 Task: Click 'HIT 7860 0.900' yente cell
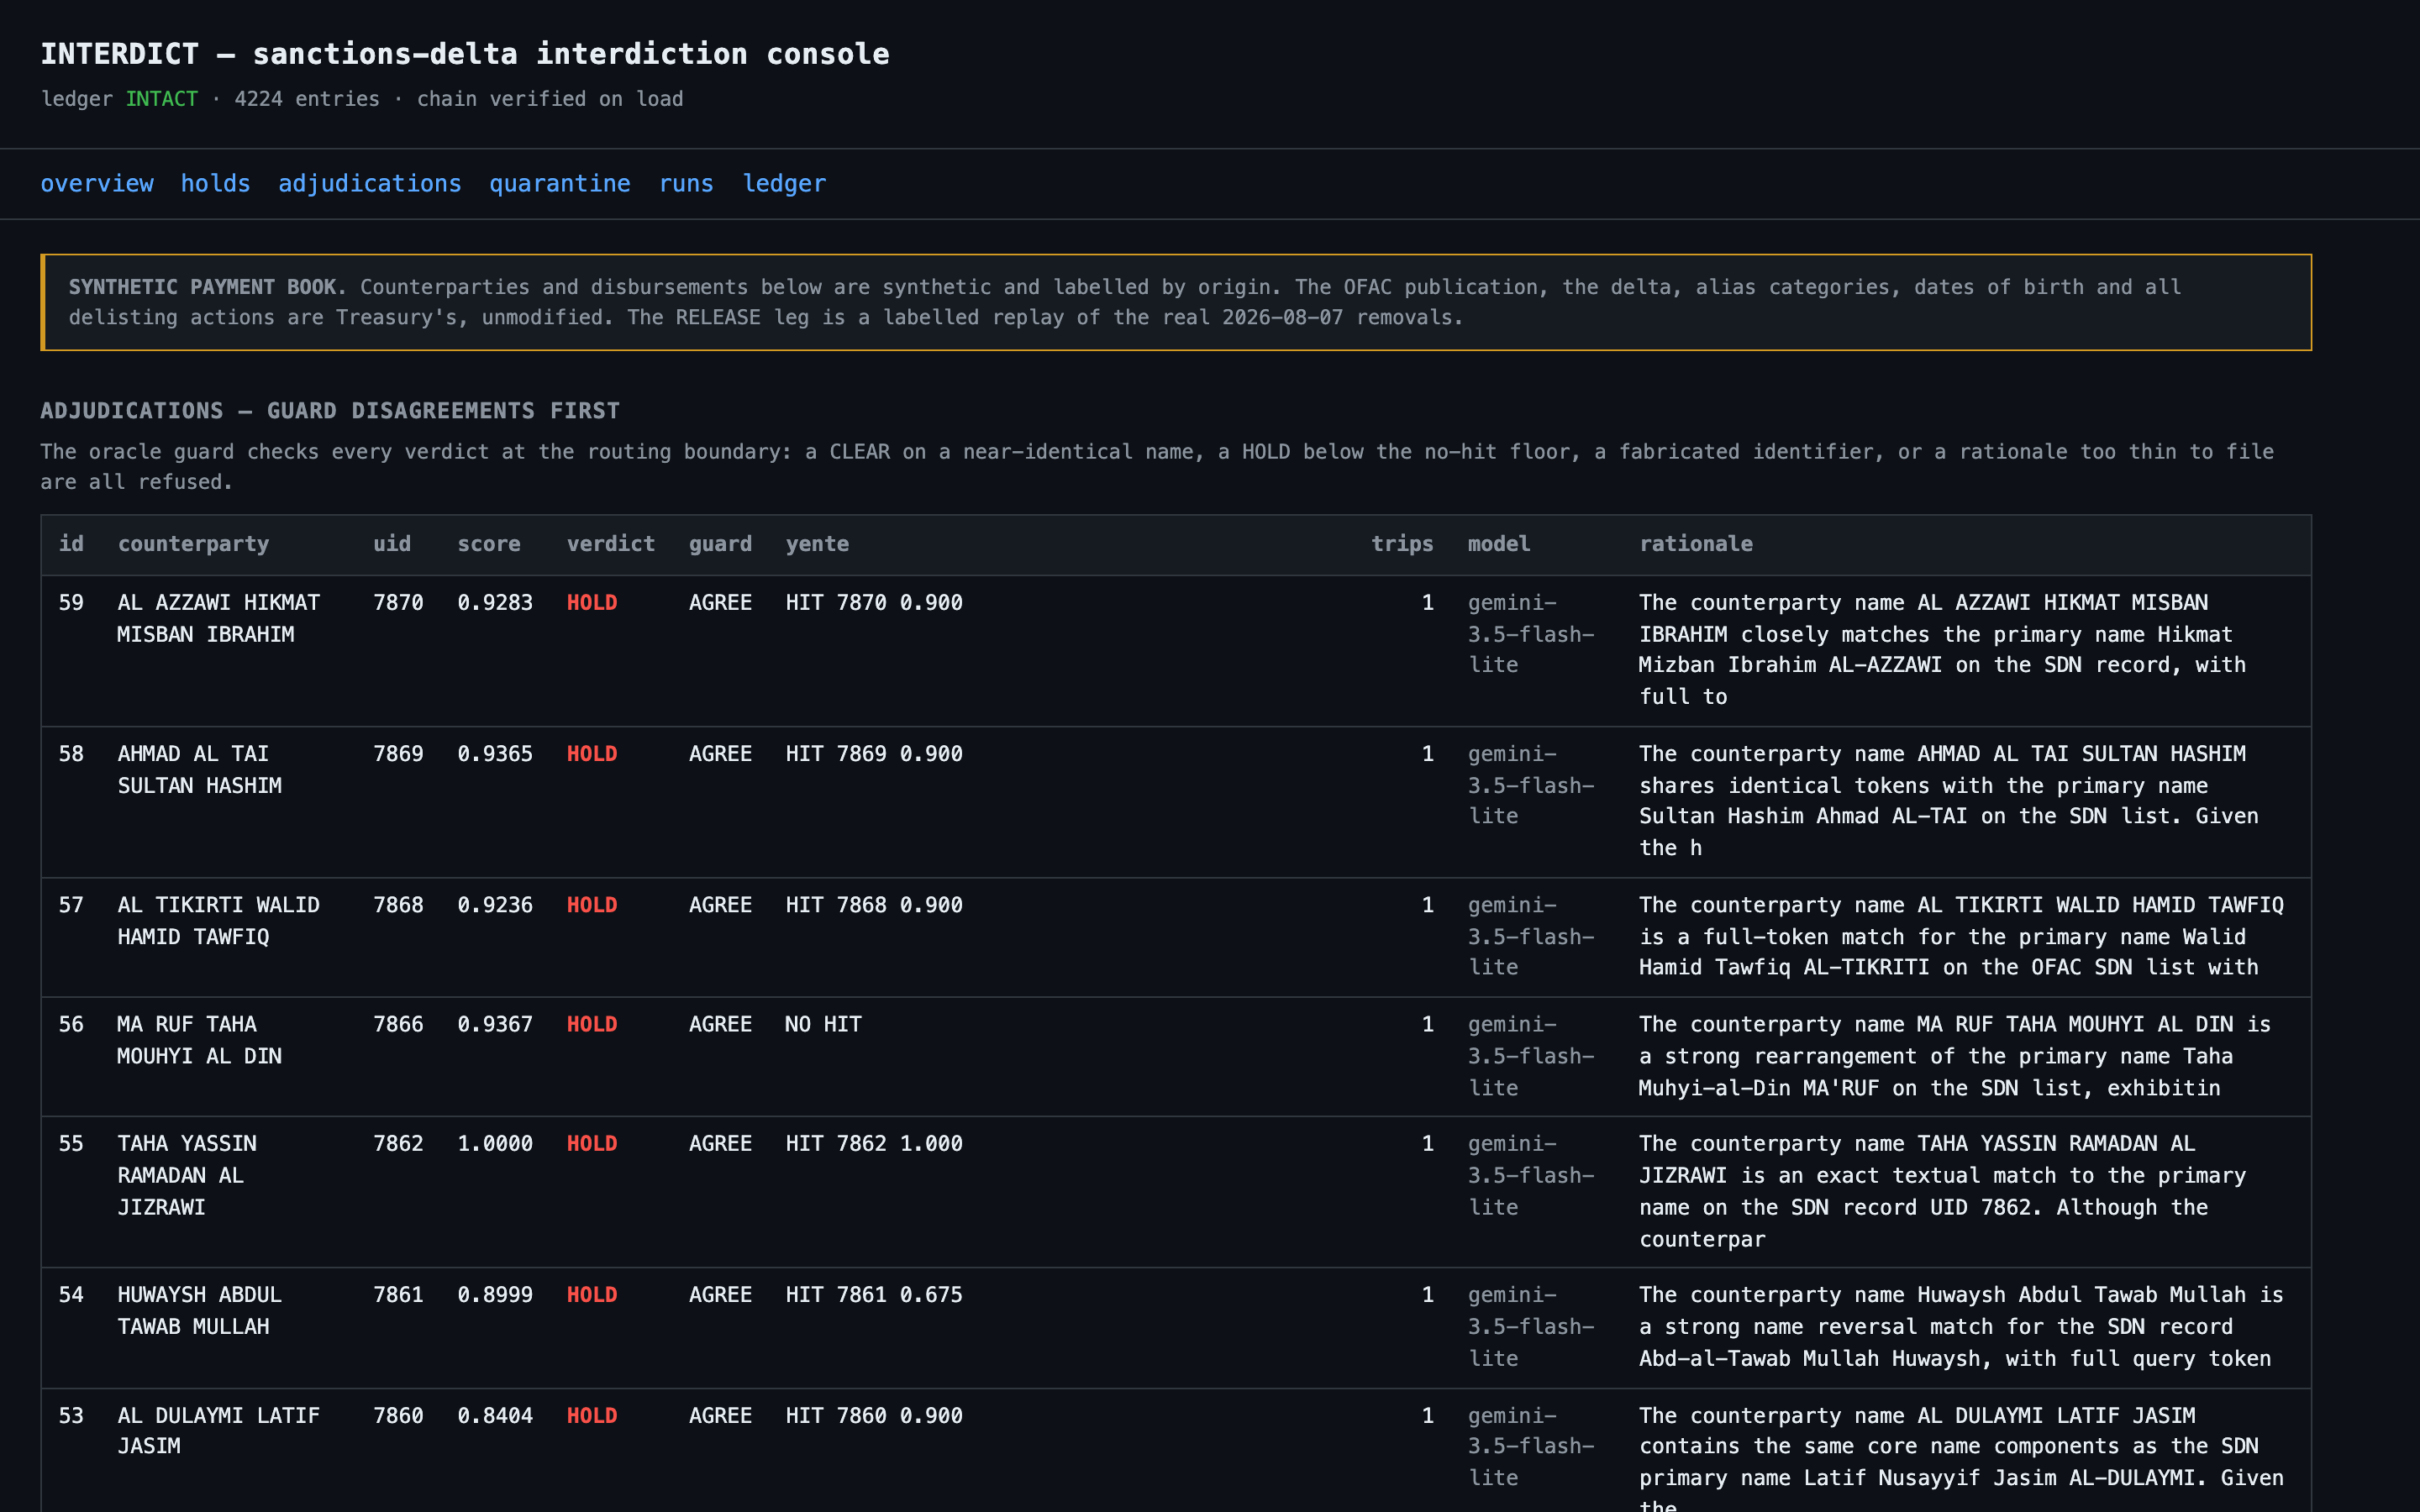(874, 1416)
